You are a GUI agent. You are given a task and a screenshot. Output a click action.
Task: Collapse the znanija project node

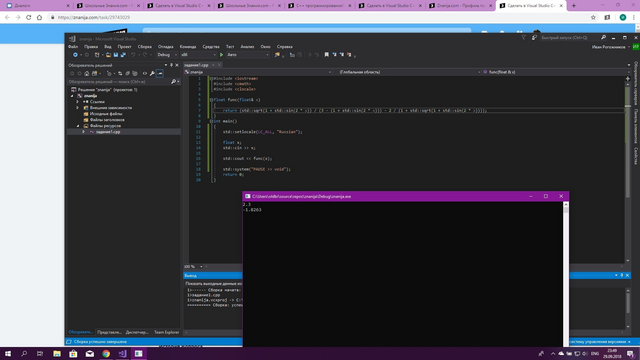[73, 96]
